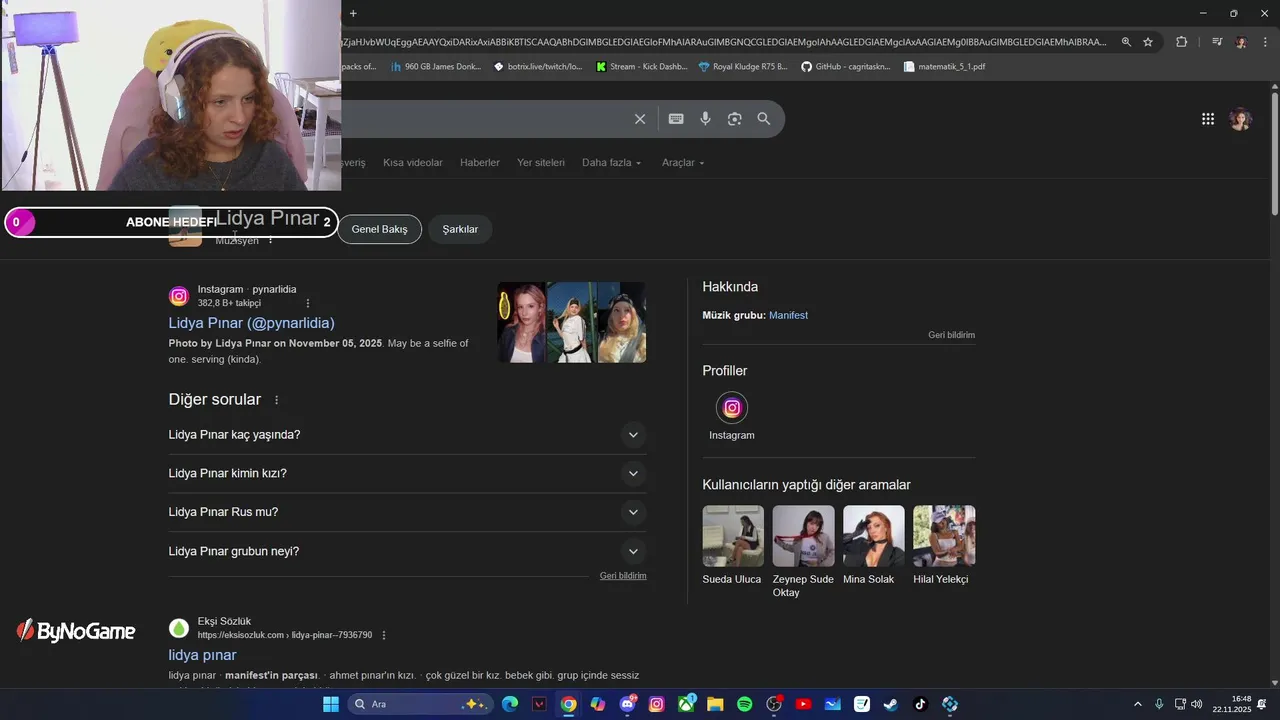Open Spotify from the taskbar

click(x=745, y=704)
